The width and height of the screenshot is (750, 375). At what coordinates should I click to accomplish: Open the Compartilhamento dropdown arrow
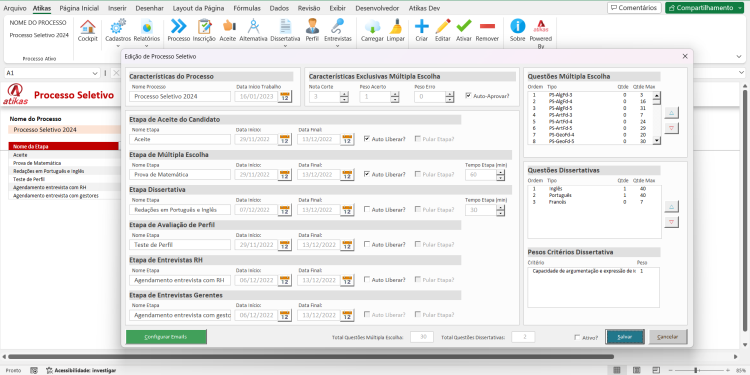tap(740, 8)
